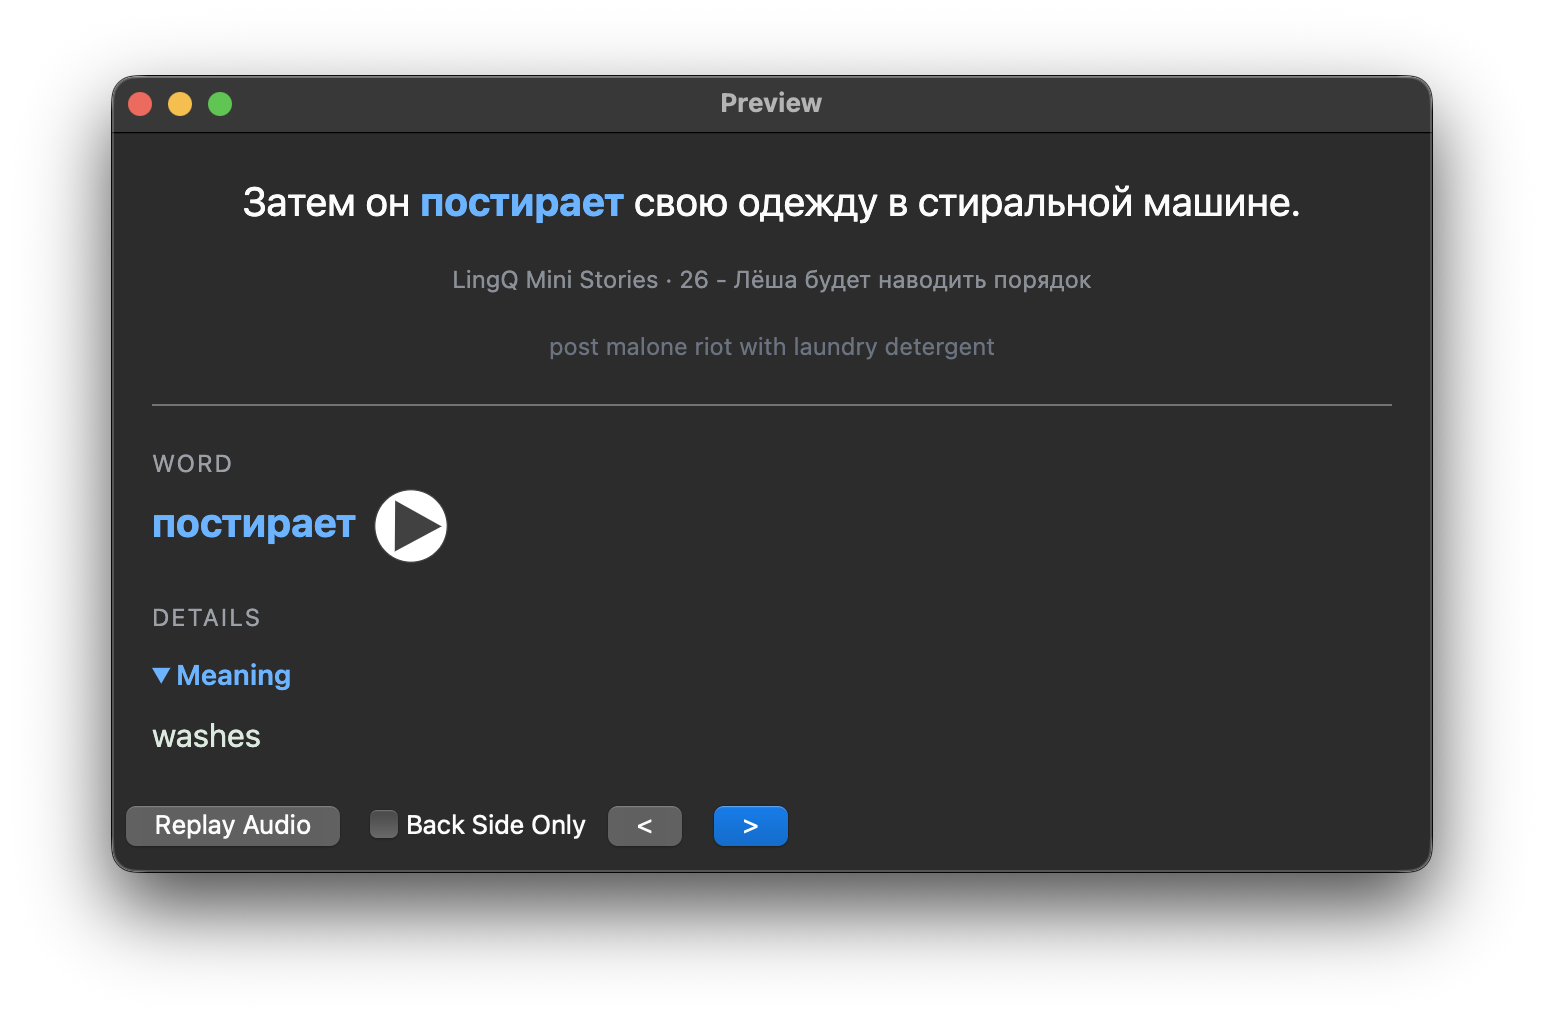Viewport: 1544px width, 1020px height.
Task: Maximize the Preview window with green button
Action: coord(220,104)
